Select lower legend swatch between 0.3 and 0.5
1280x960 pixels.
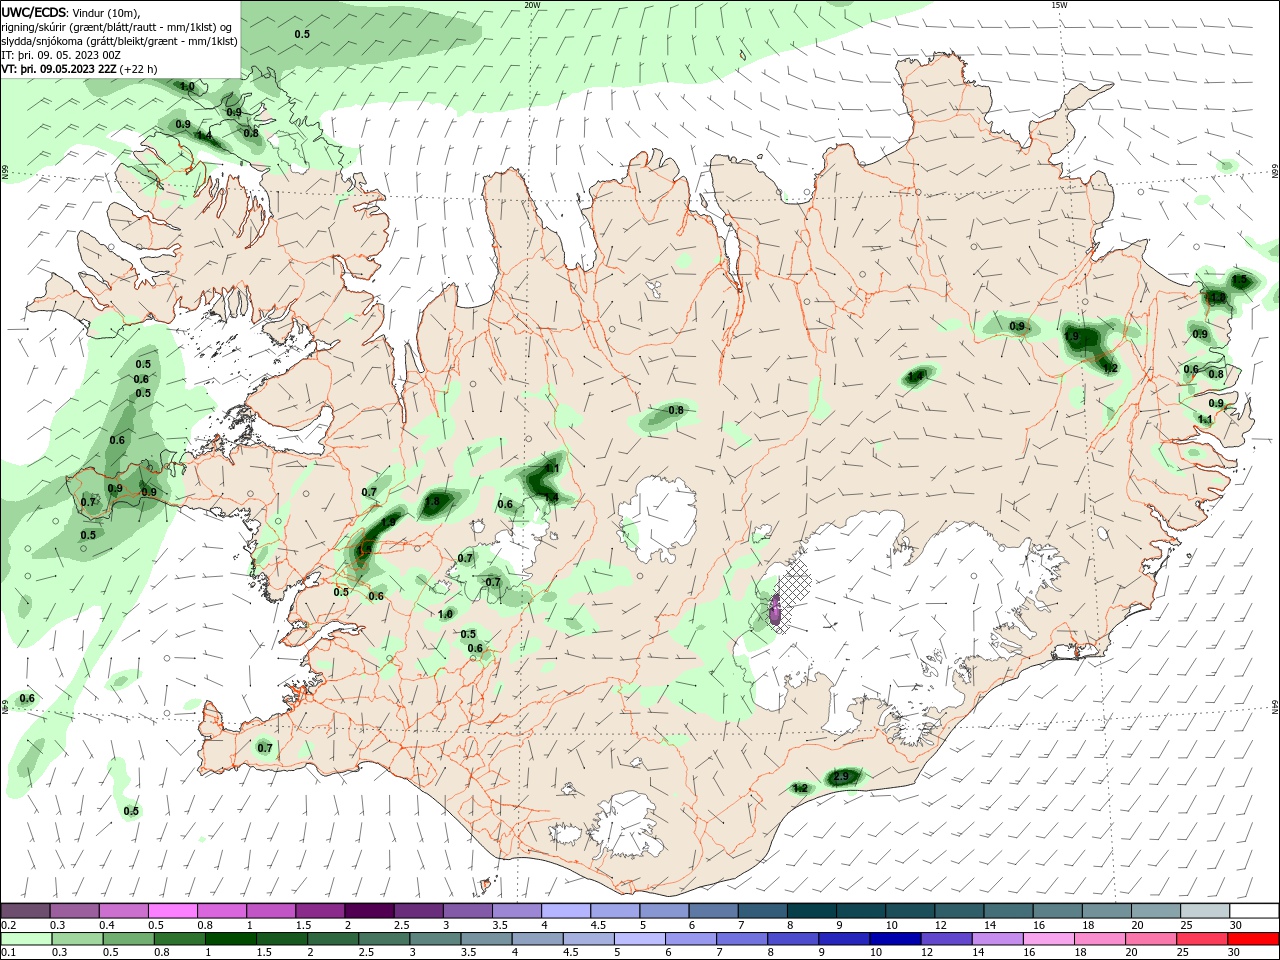(77, 939)
